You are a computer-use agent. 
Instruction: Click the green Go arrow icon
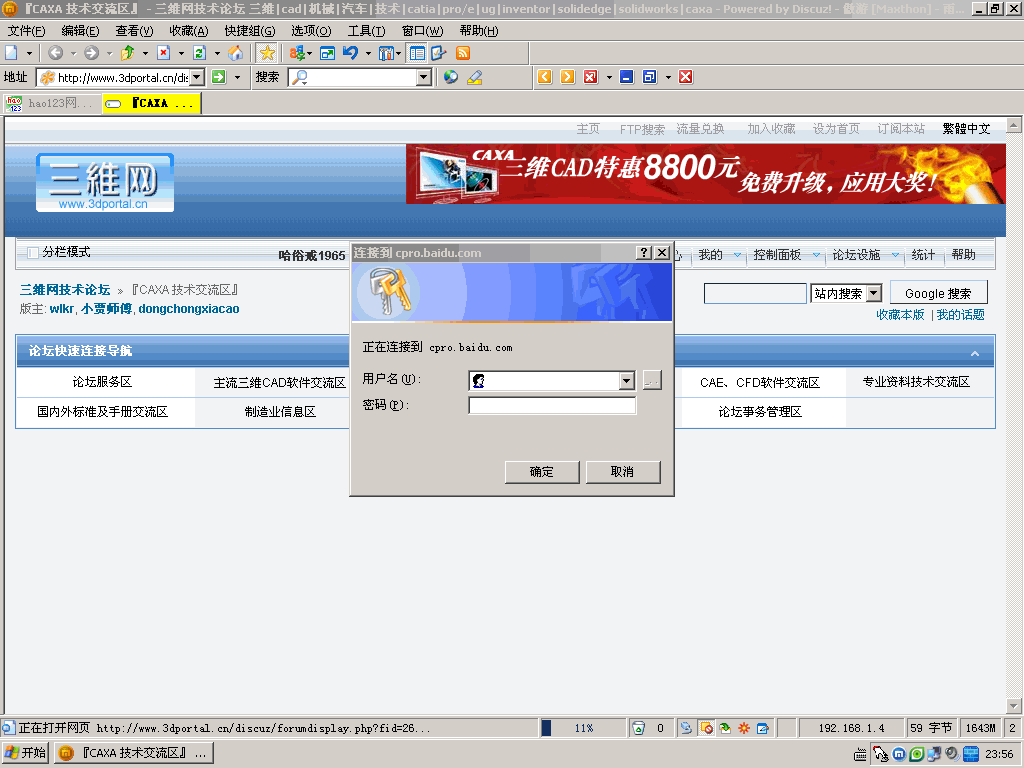tap(219, 77)
